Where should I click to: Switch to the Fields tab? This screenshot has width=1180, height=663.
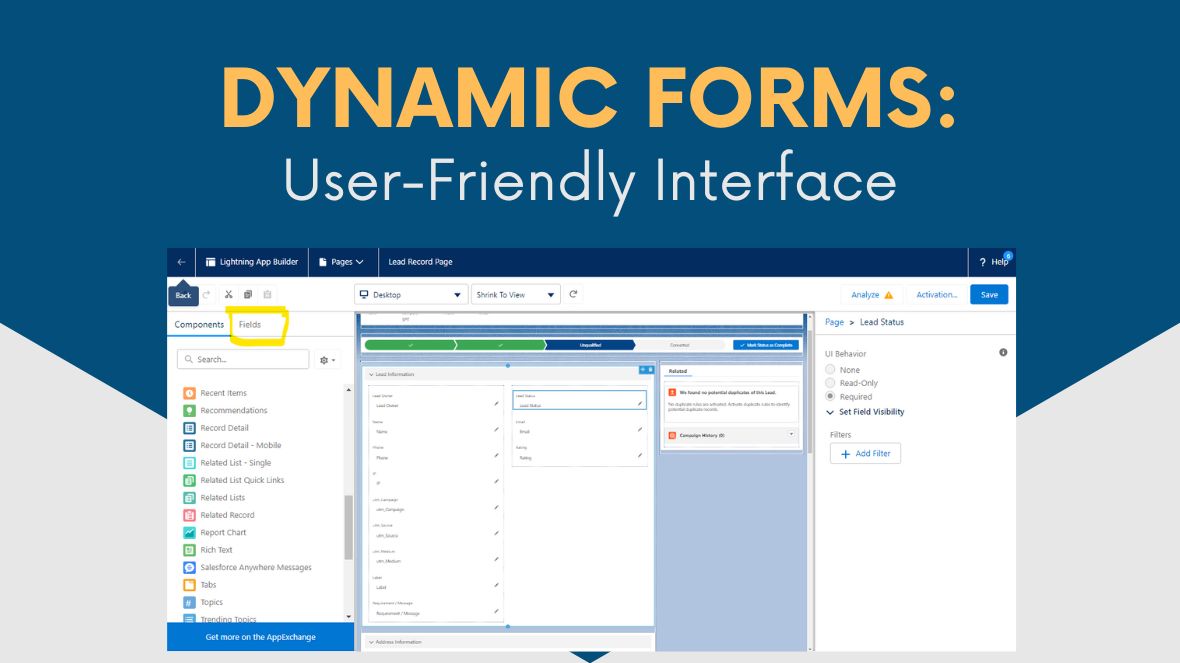tap(250, 324)
